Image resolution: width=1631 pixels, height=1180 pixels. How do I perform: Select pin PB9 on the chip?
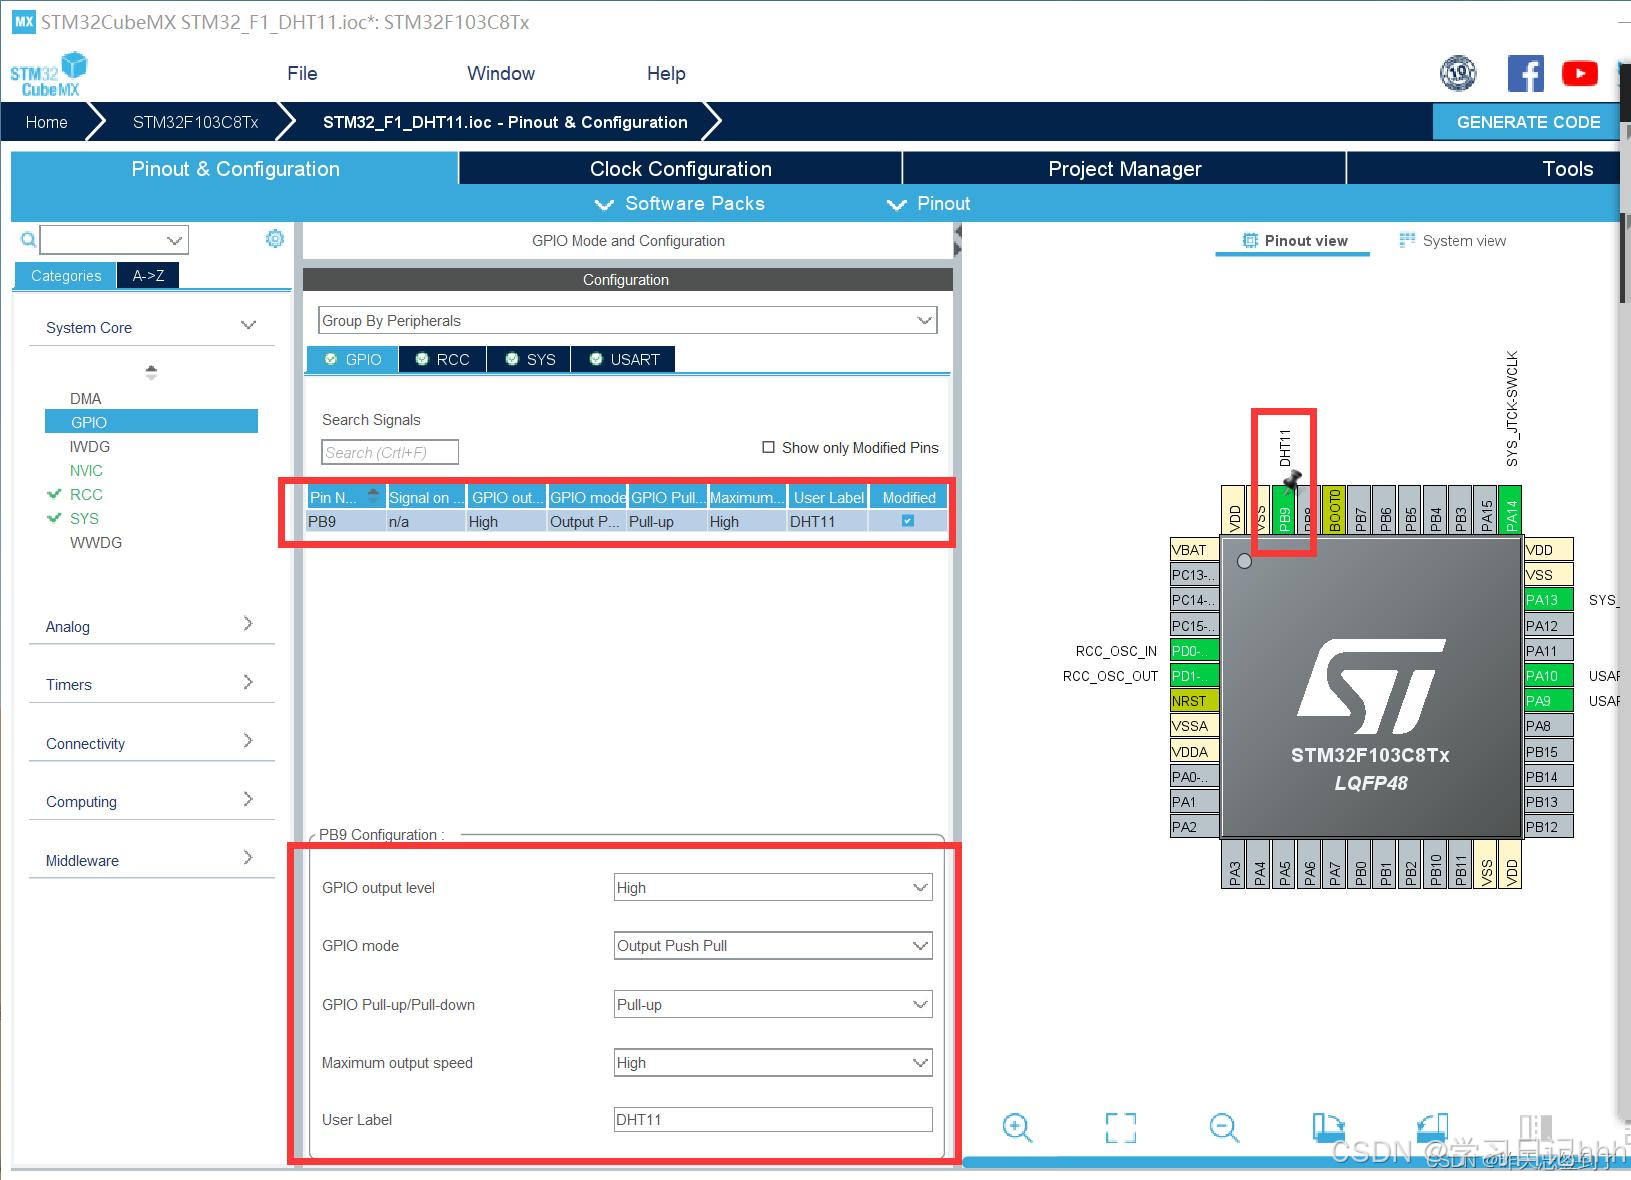pyautogui.click(x=1284, y=511)
